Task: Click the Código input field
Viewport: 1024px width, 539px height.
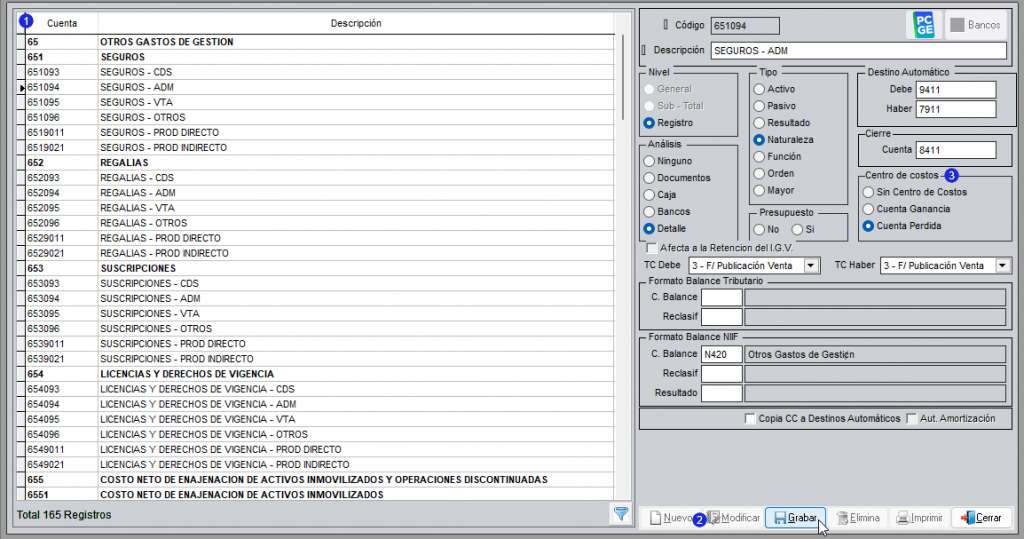Action: coord(745,25)
